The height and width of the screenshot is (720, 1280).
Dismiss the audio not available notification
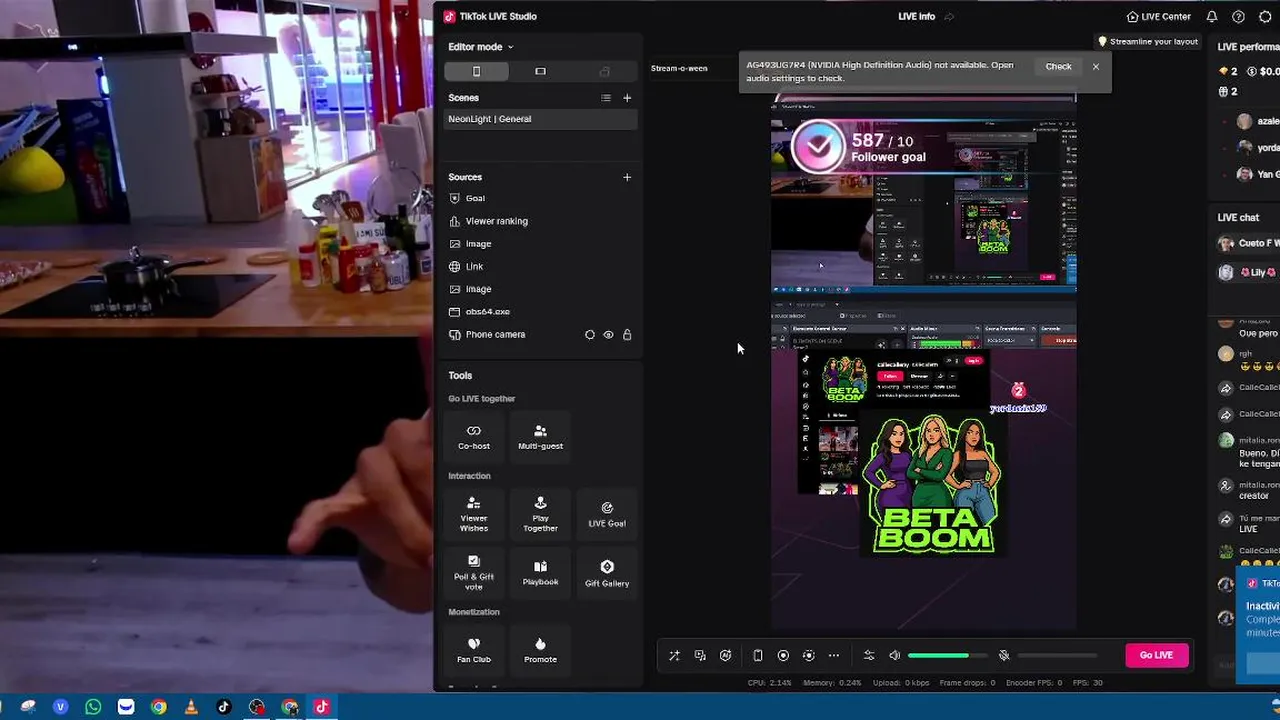click(x=1096, y=66)
